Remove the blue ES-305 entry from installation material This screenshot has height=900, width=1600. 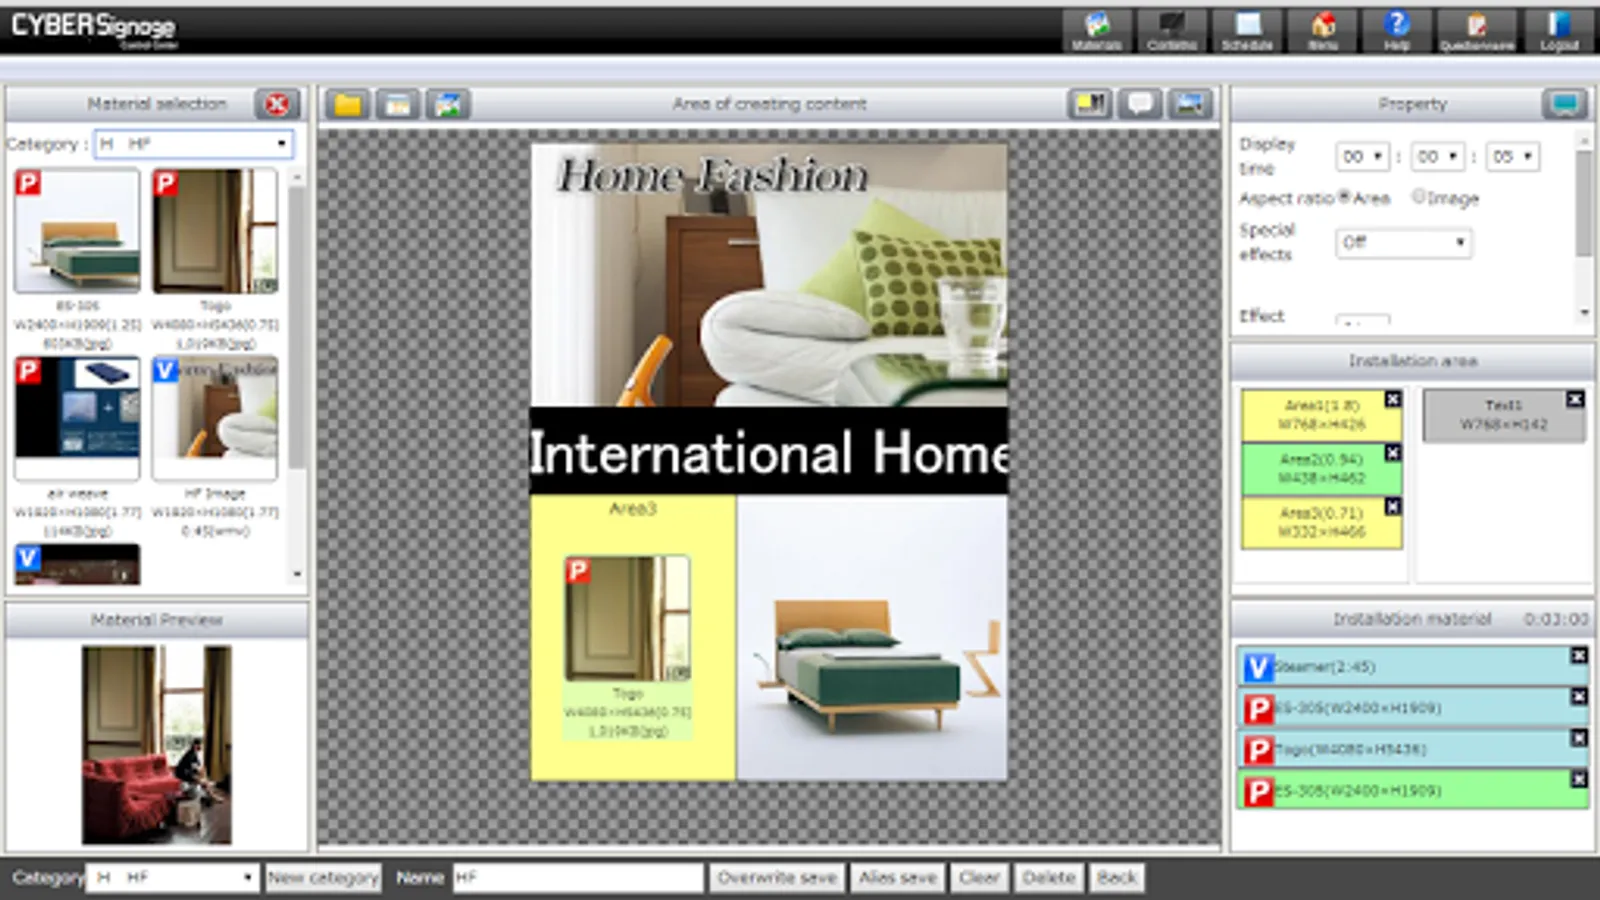click(x=1579, y=697)
